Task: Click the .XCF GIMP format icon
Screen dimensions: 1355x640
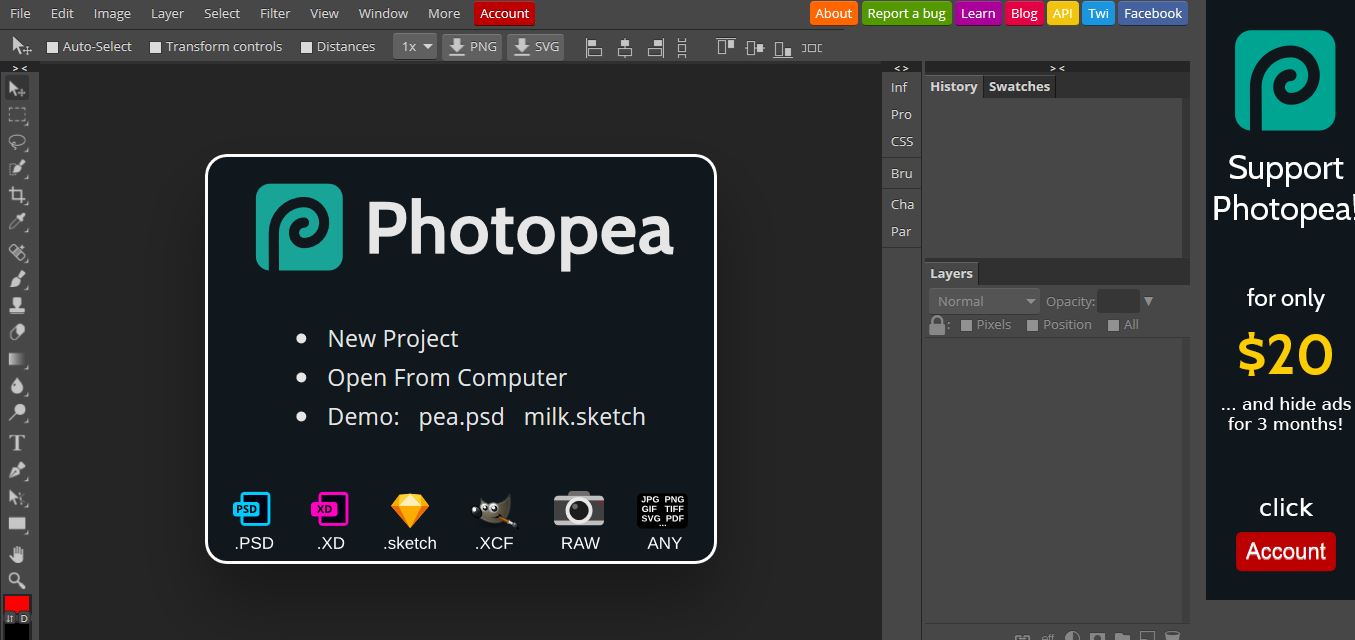Action: click(x=493, y=510)
